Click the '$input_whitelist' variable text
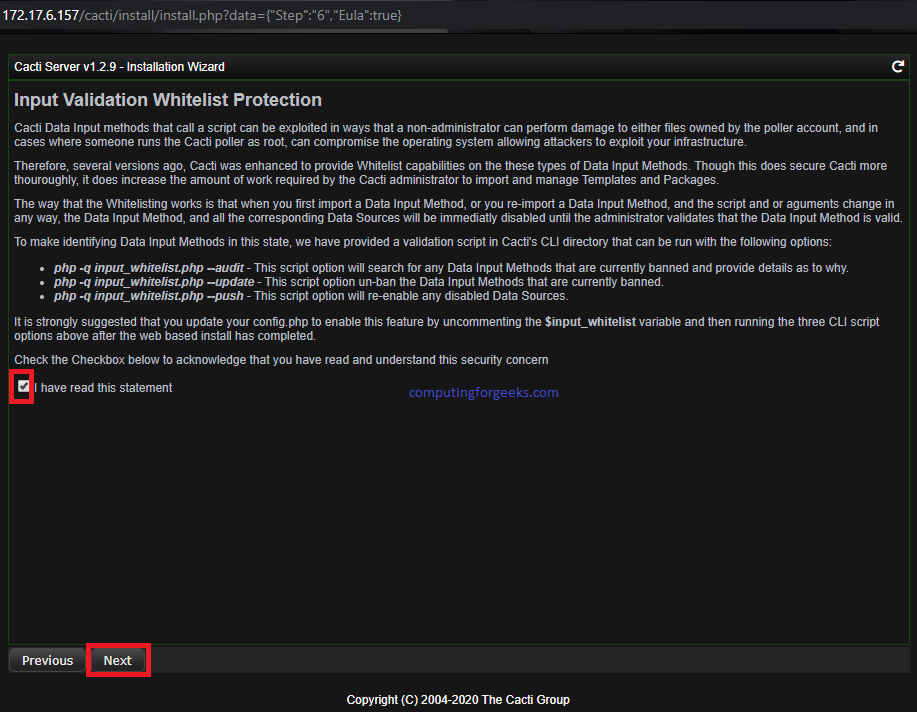The image size is (917, 712). point(590,322)
